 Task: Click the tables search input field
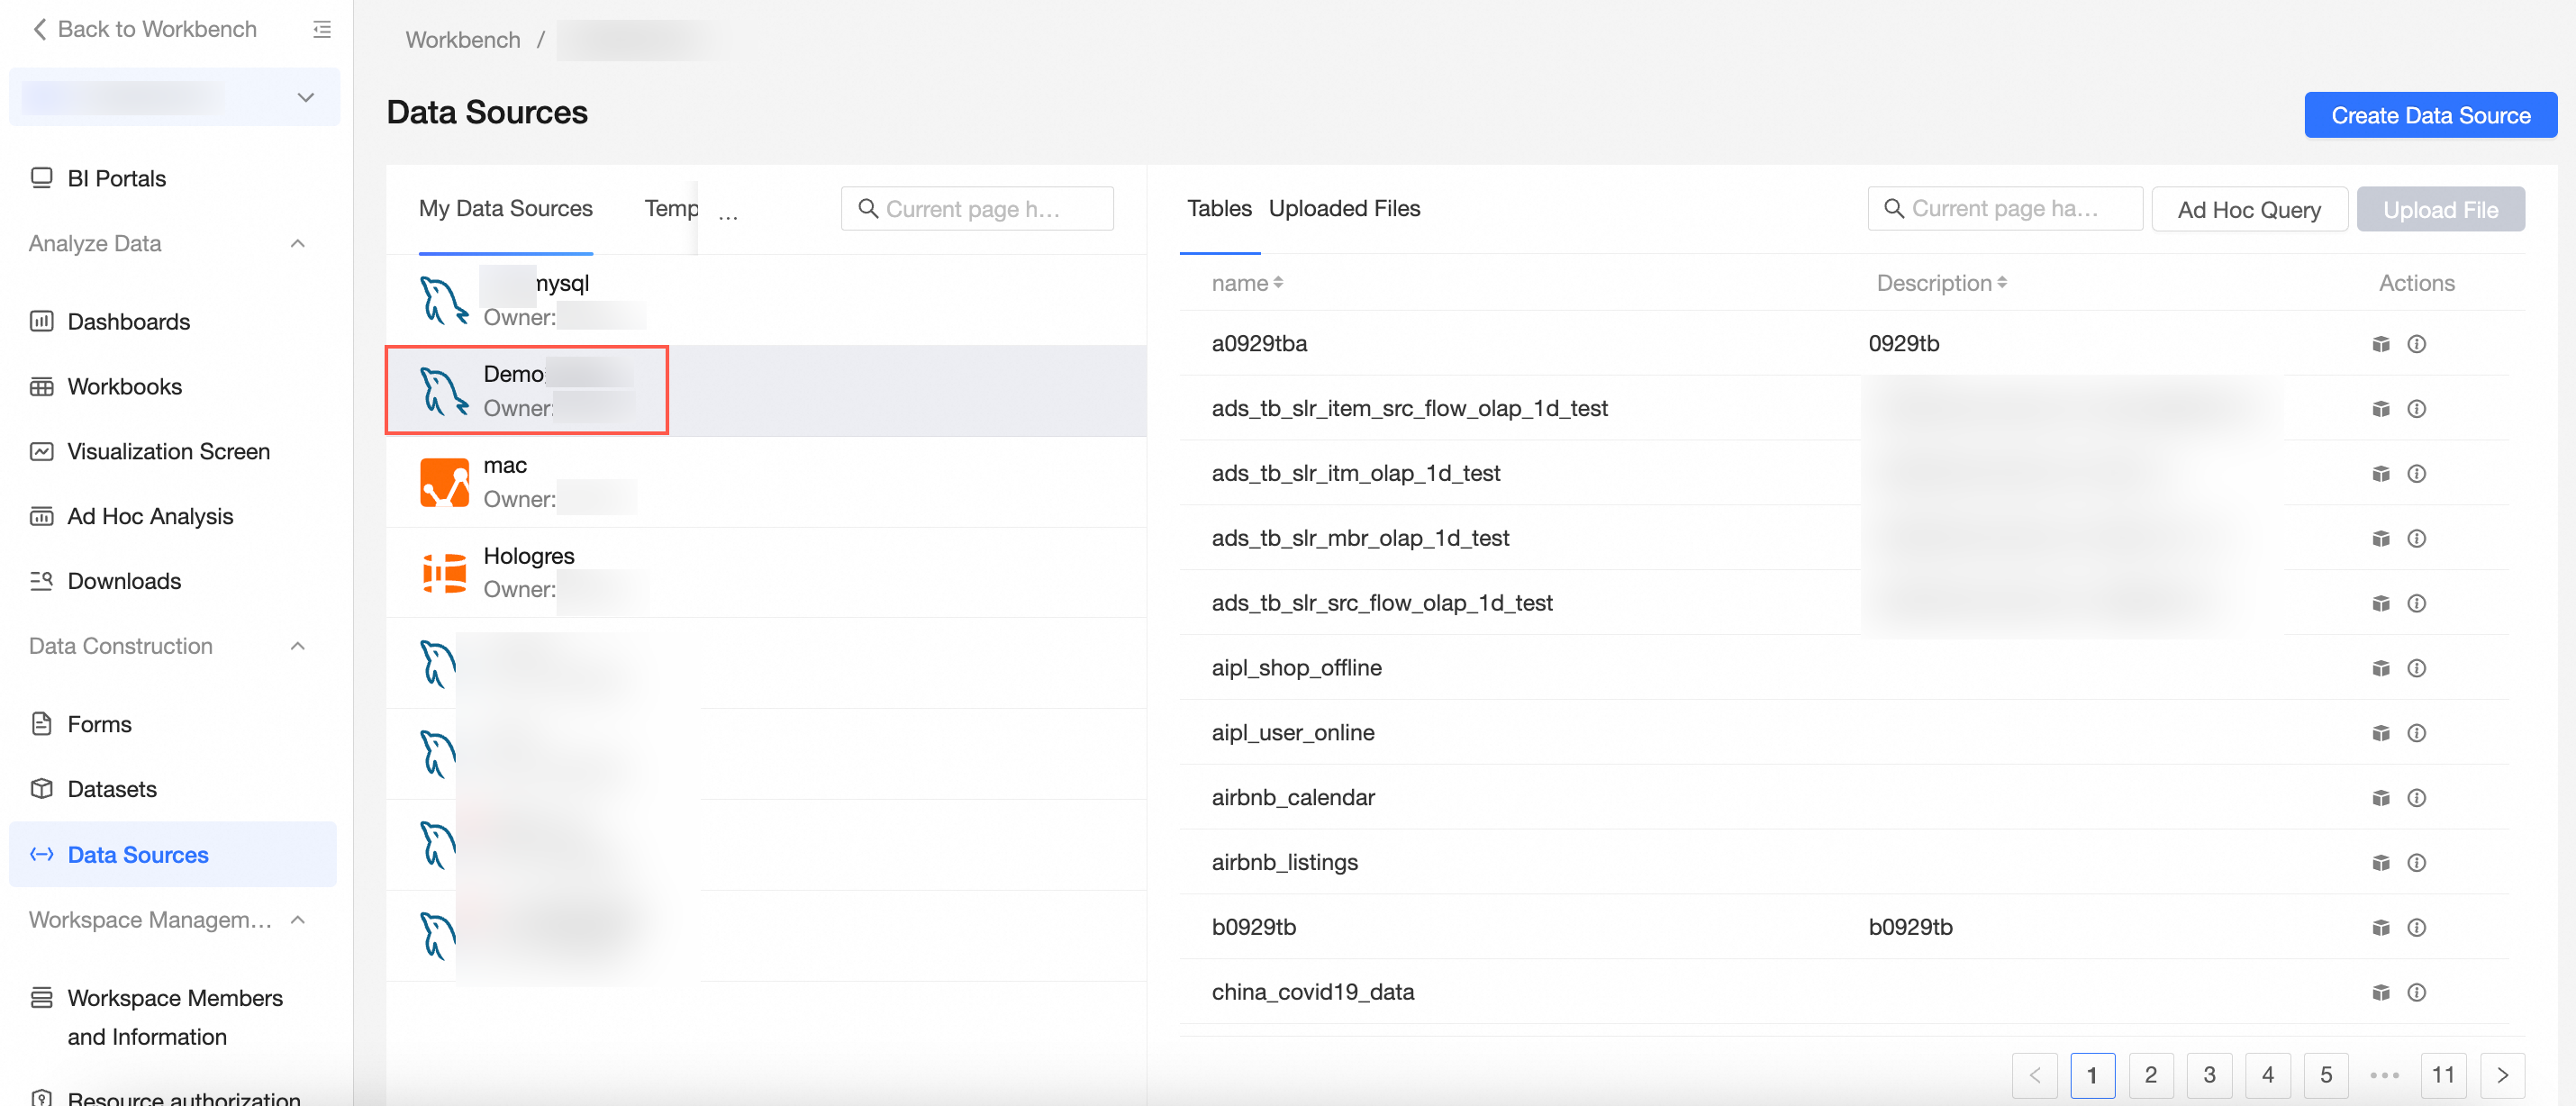(2004, 209)
